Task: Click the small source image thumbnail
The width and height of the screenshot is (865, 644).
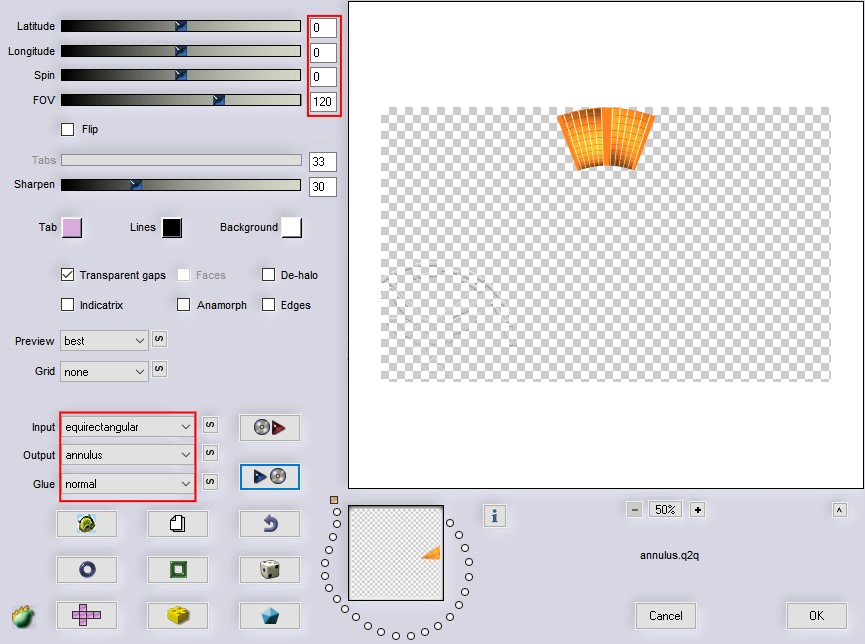Action: (396, 553)
